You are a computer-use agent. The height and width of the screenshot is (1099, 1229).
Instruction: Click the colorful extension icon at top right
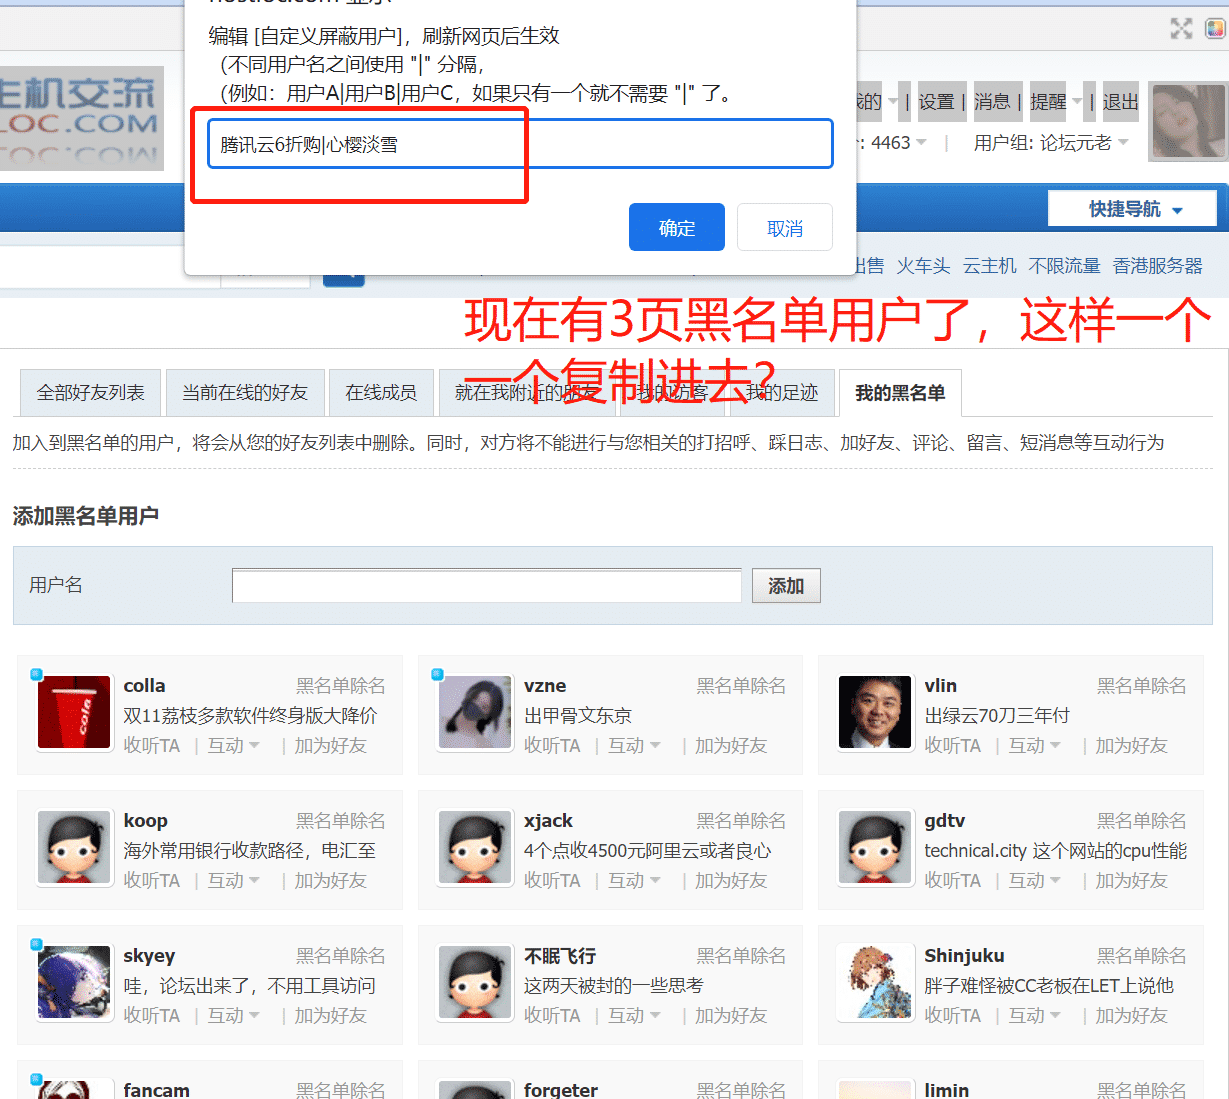point(1215,29)
